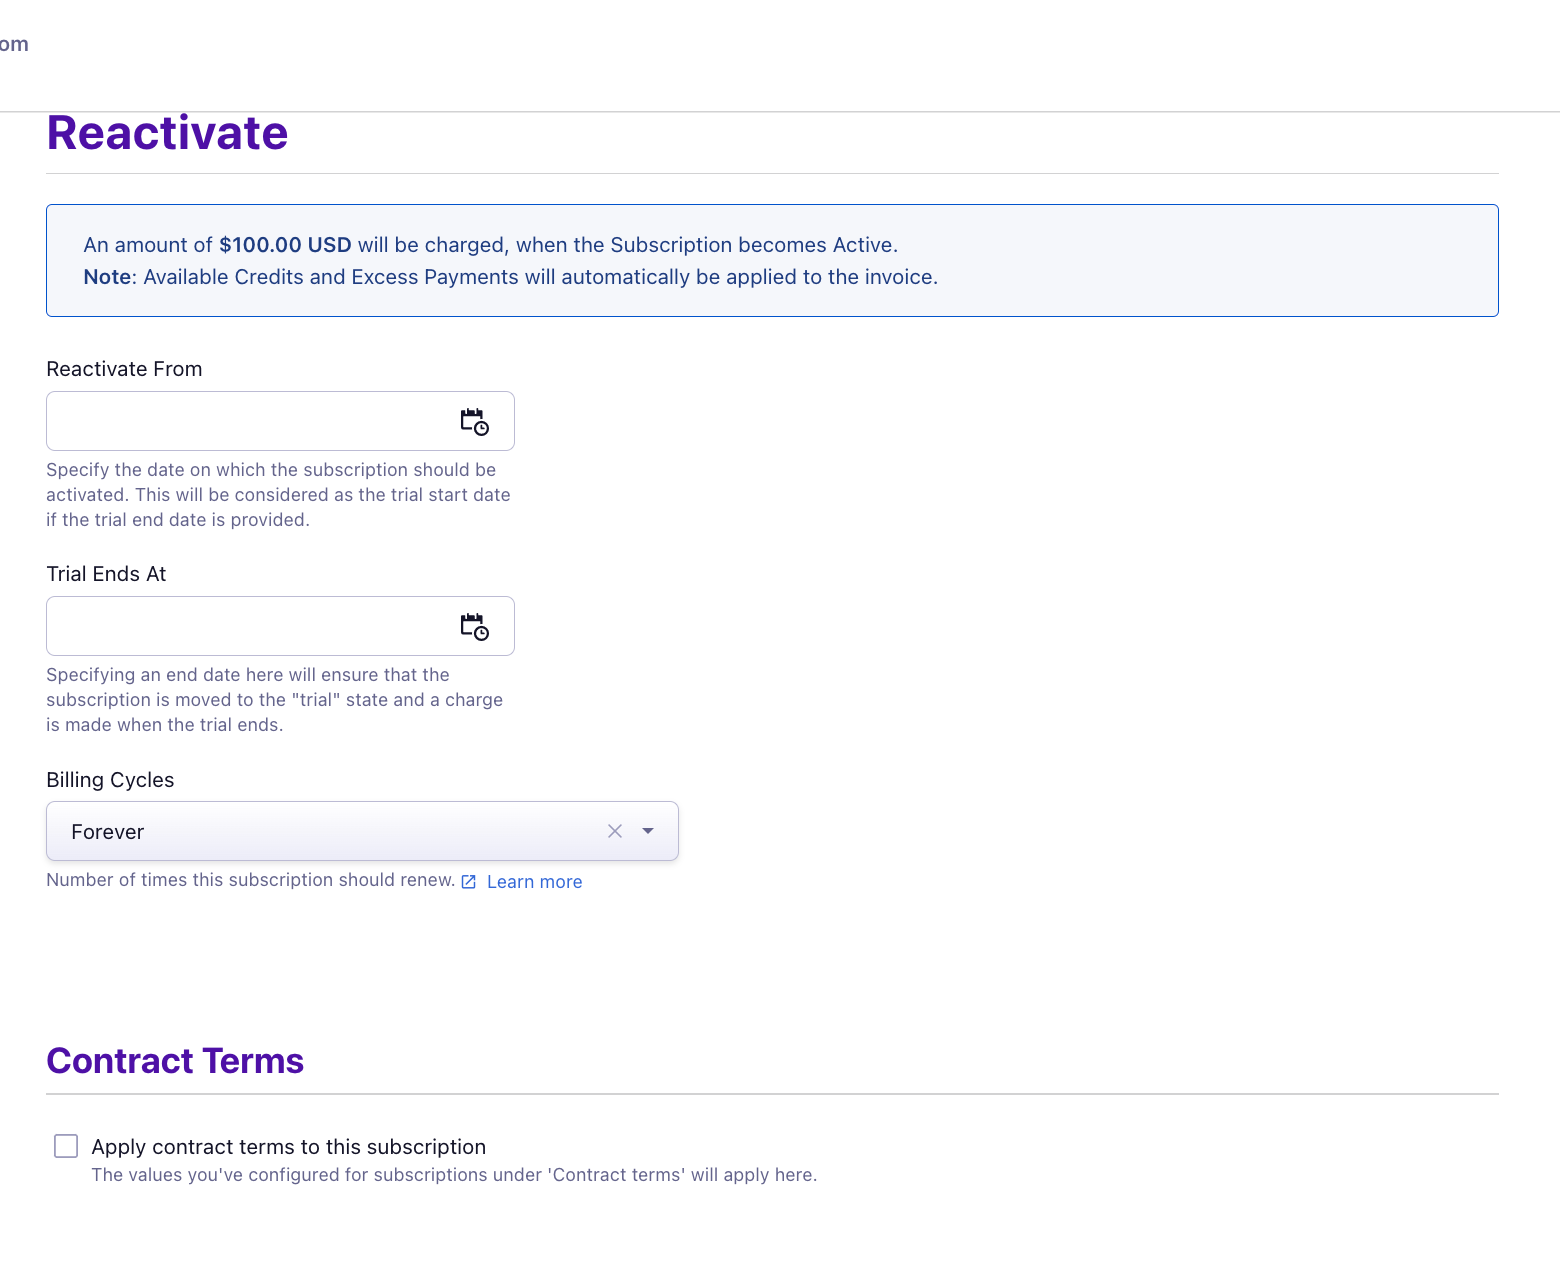Open the Trial Ends At calendar icon

474,627
